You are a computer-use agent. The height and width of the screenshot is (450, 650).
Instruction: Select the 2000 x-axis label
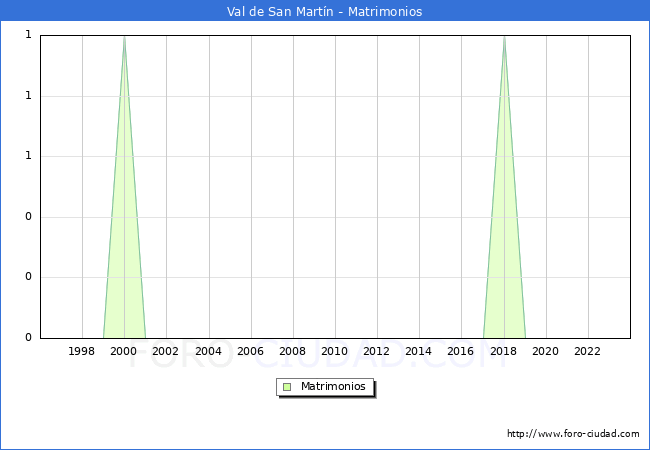124,351
